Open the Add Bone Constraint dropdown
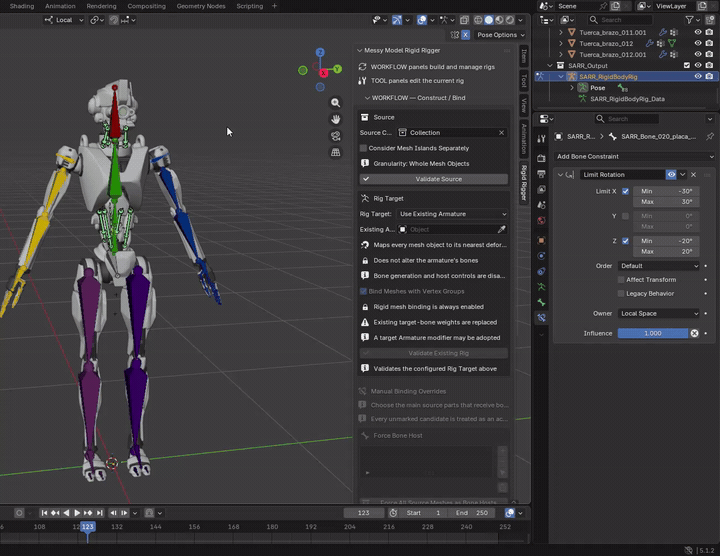Image resolution: width=720 pixels, height=556 pixels. [635, 157]
